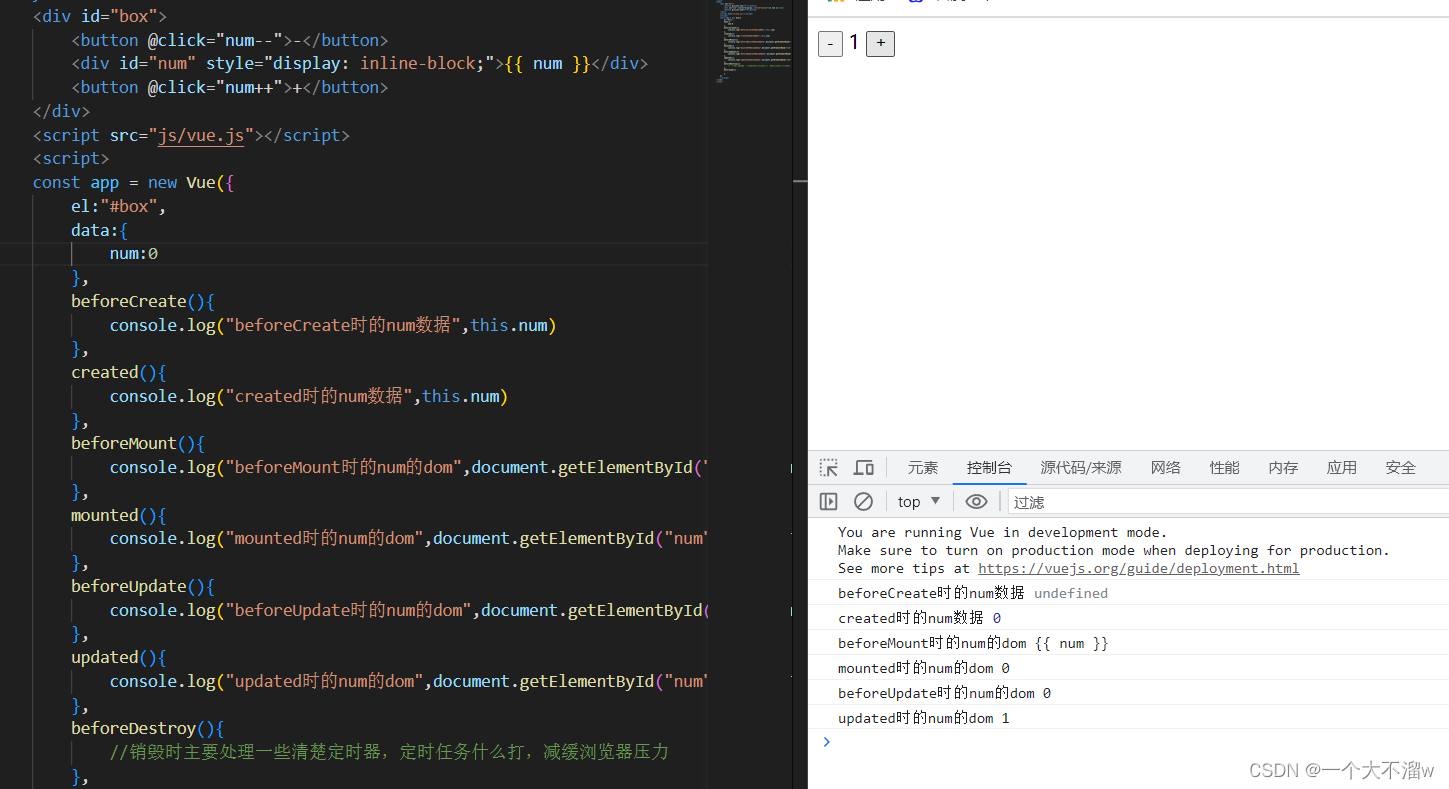The image size is (1449, 789).
Task: Switch to the 控制台 tab
Action: pos(989,467)
